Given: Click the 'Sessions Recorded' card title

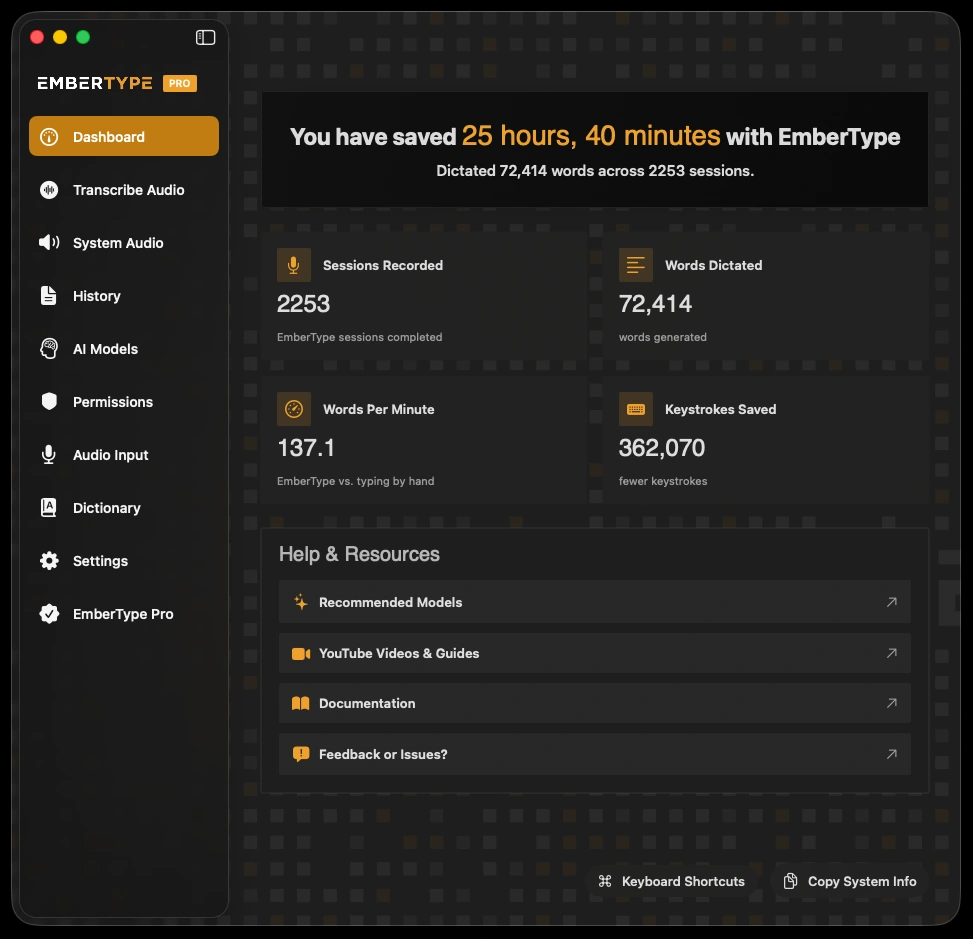Looking at the screenshot, I should [x=383, y=265].
